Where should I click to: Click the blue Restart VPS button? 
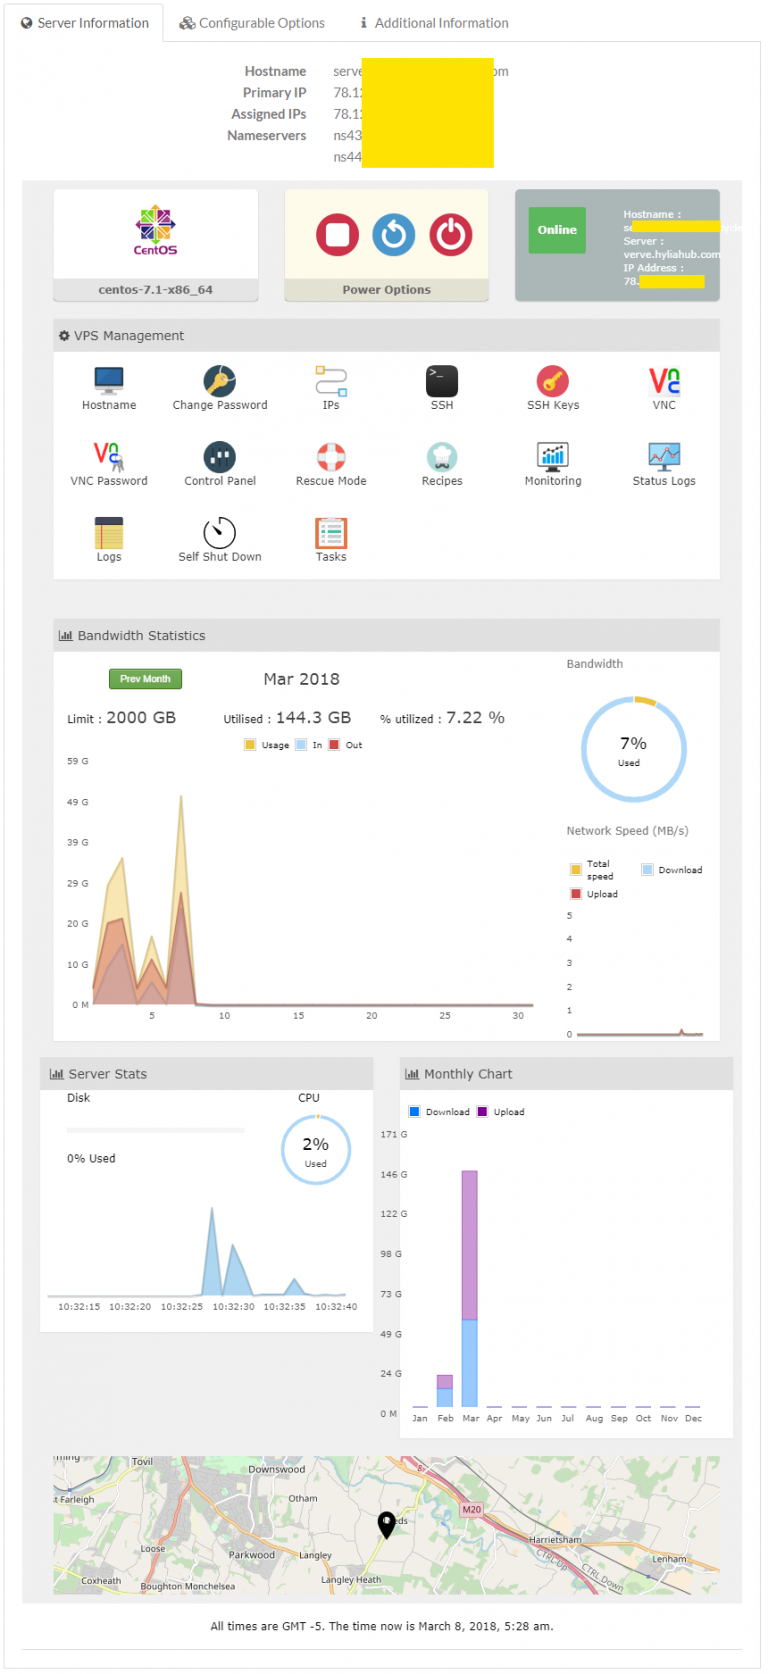394,235
